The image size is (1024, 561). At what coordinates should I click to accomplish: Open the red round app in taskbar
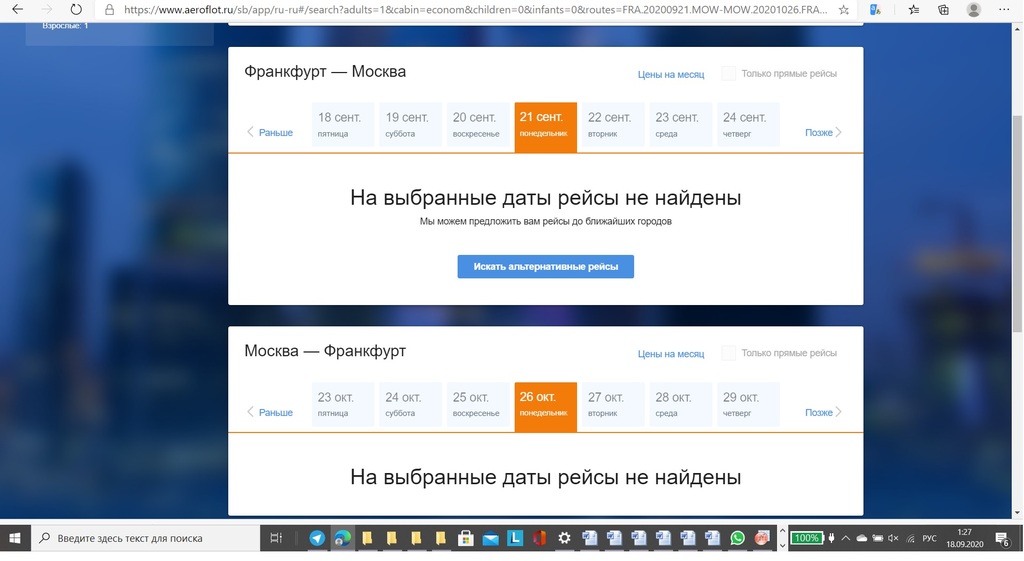pos(762,538)
